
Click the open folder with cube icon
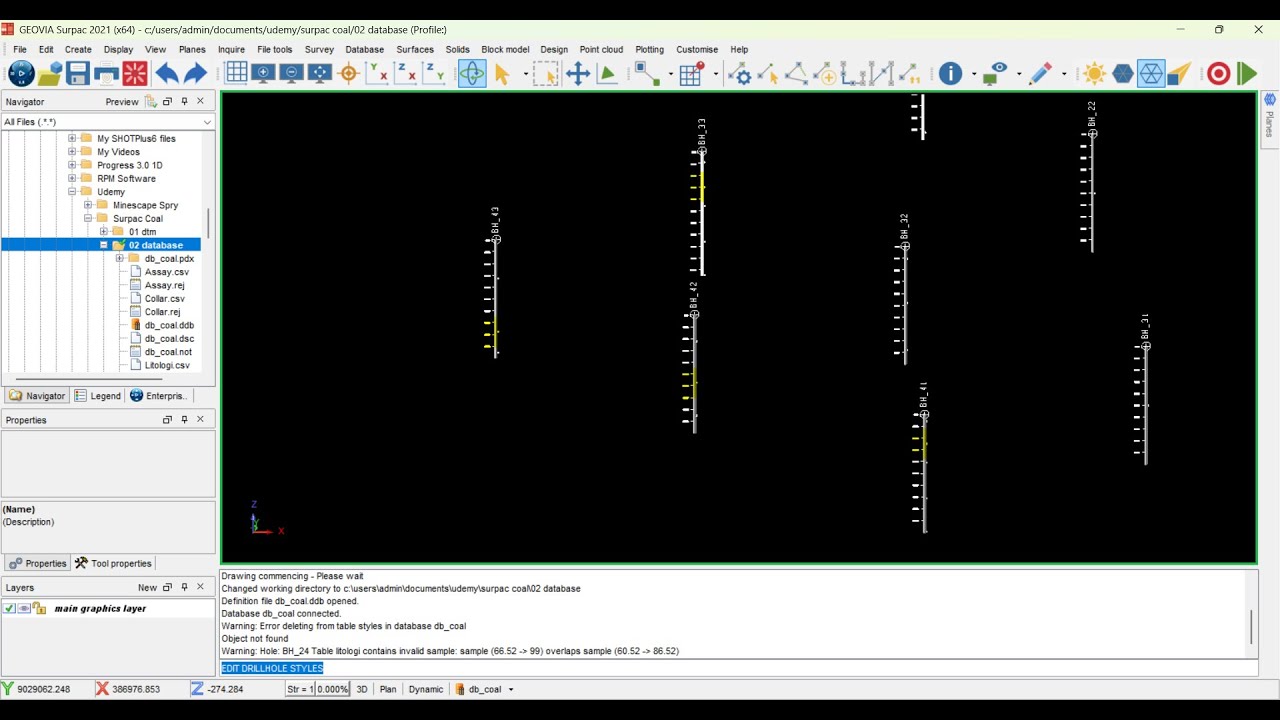click(50, 73)
